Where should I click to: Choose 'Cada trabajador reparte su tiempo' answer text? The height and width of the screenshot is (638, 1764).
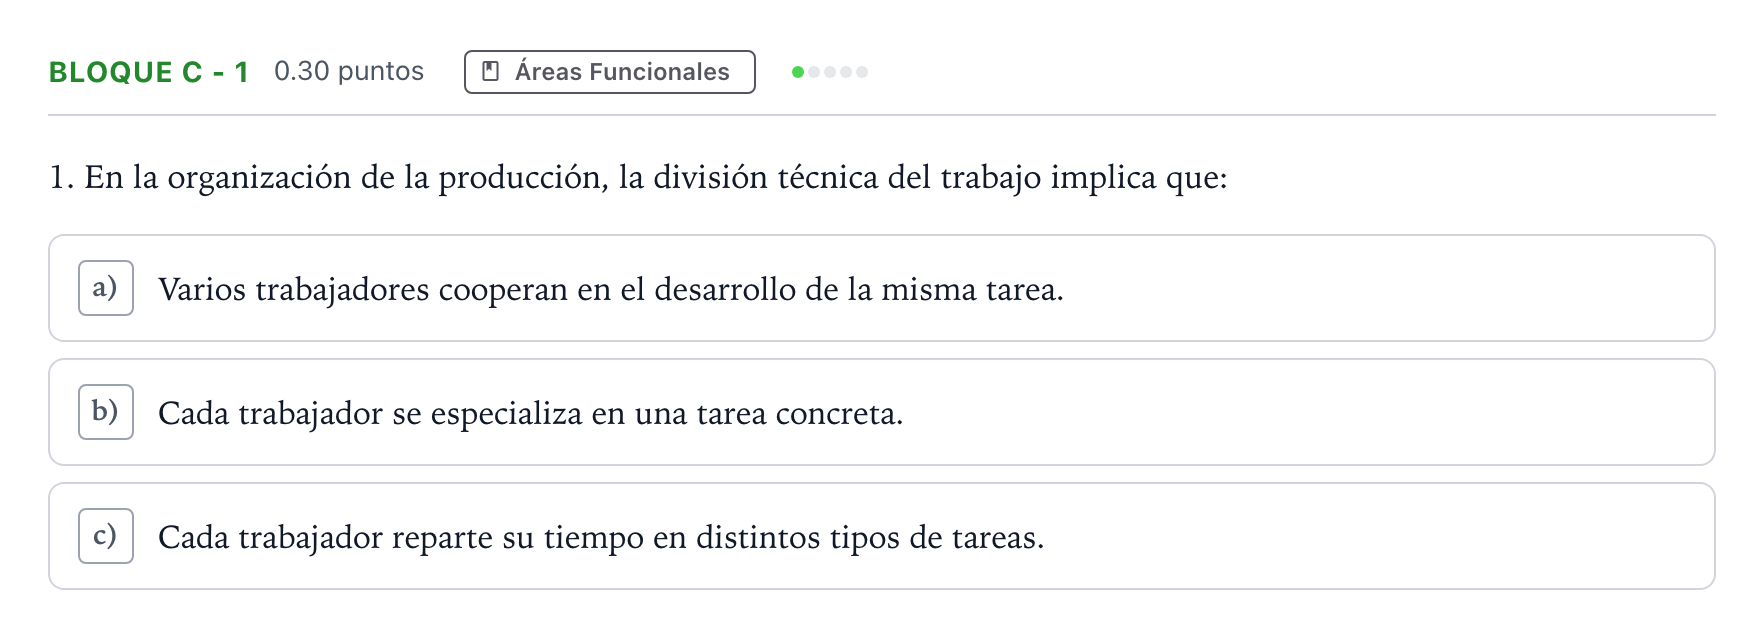point(601,538)
